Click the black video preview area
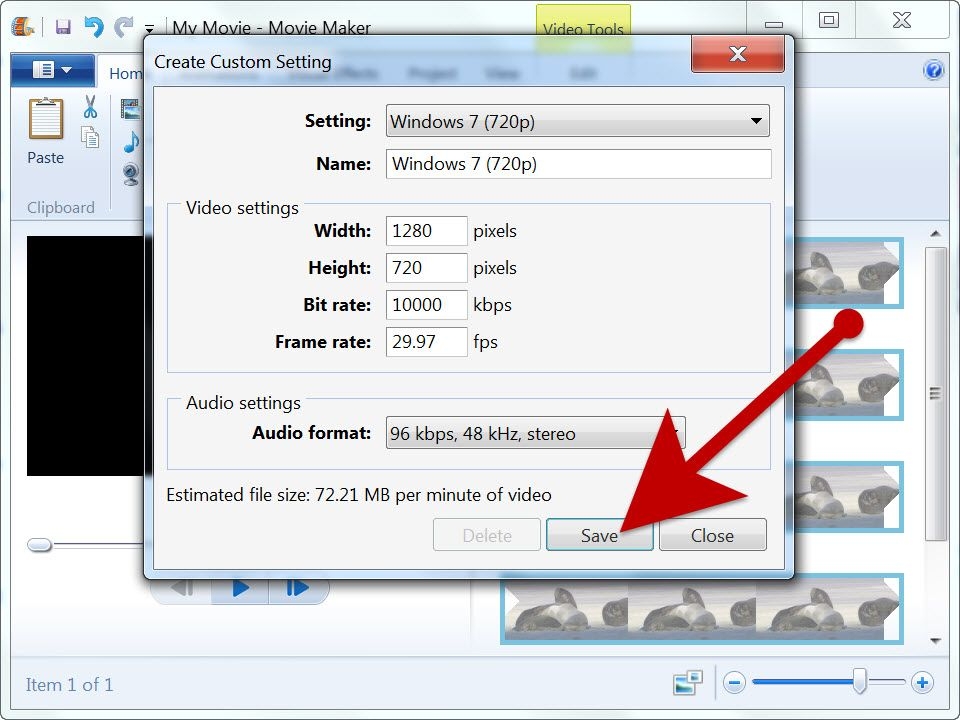The width and height of the screenshot is (960, 720). point(86,356)
